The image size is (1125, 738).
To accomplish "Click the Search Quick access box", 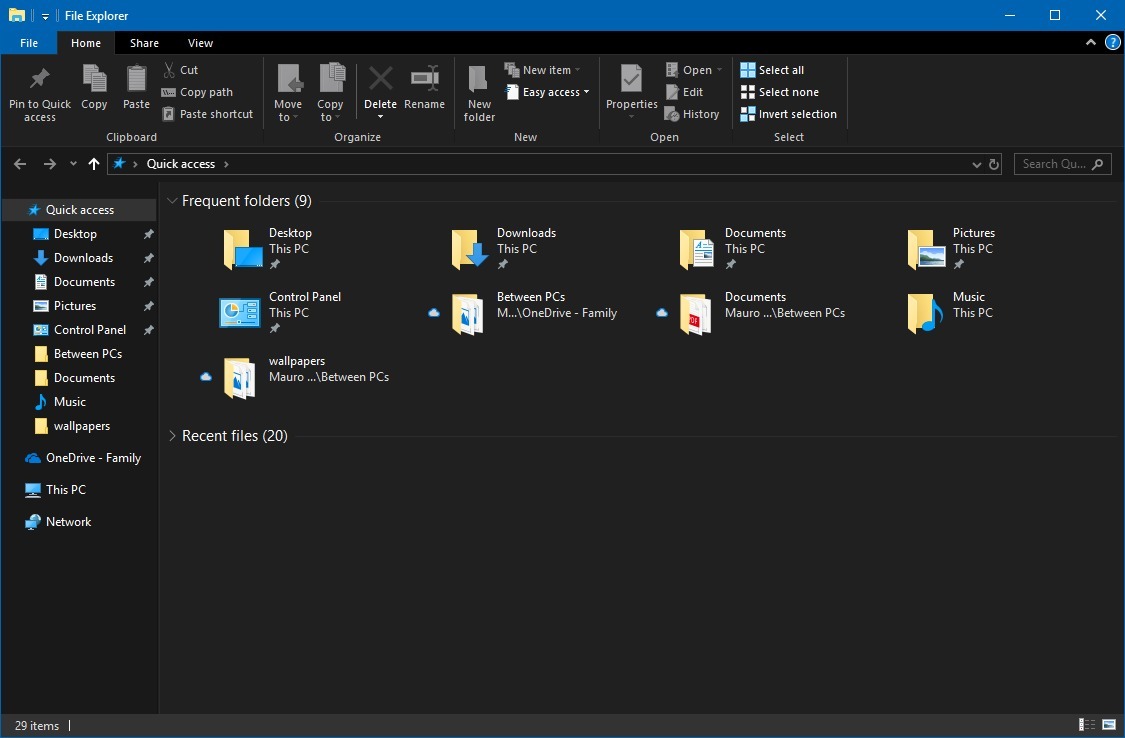I will pyautogui.click(x=1062, y=164).
